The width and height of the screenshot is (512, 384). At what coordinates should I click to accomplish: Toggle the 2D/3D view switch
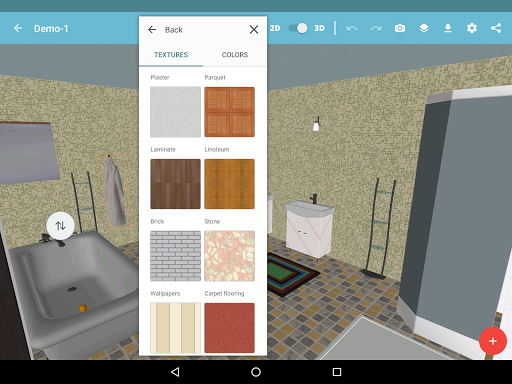pos(298,28)
